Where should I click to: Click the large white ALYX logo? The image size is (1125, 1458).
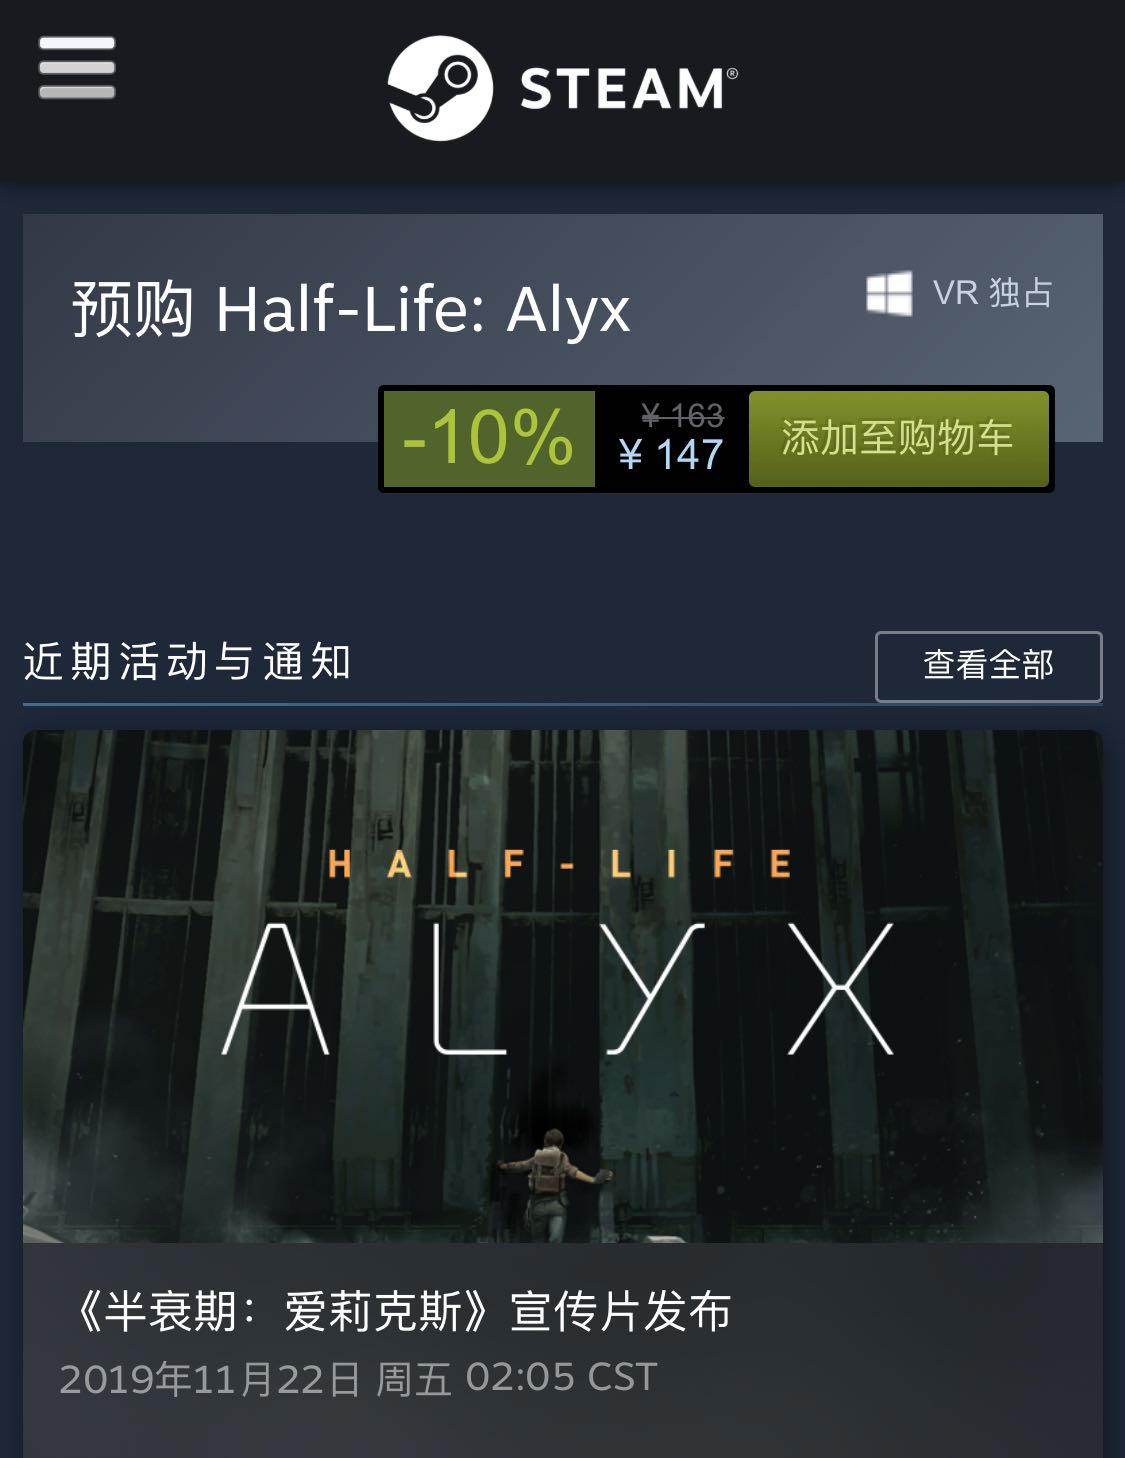tap(558, 988)
